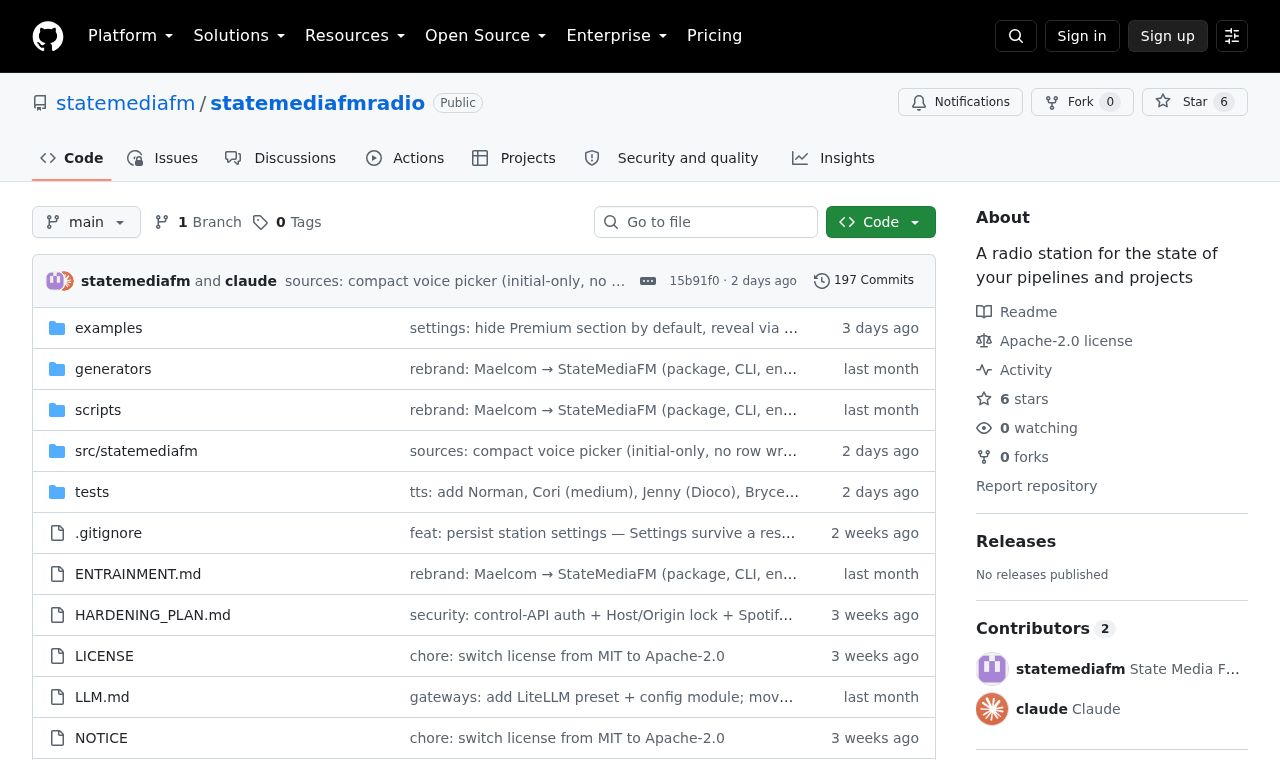
Task: Click the Notifications bell icon
Action: tap(919, 102)
